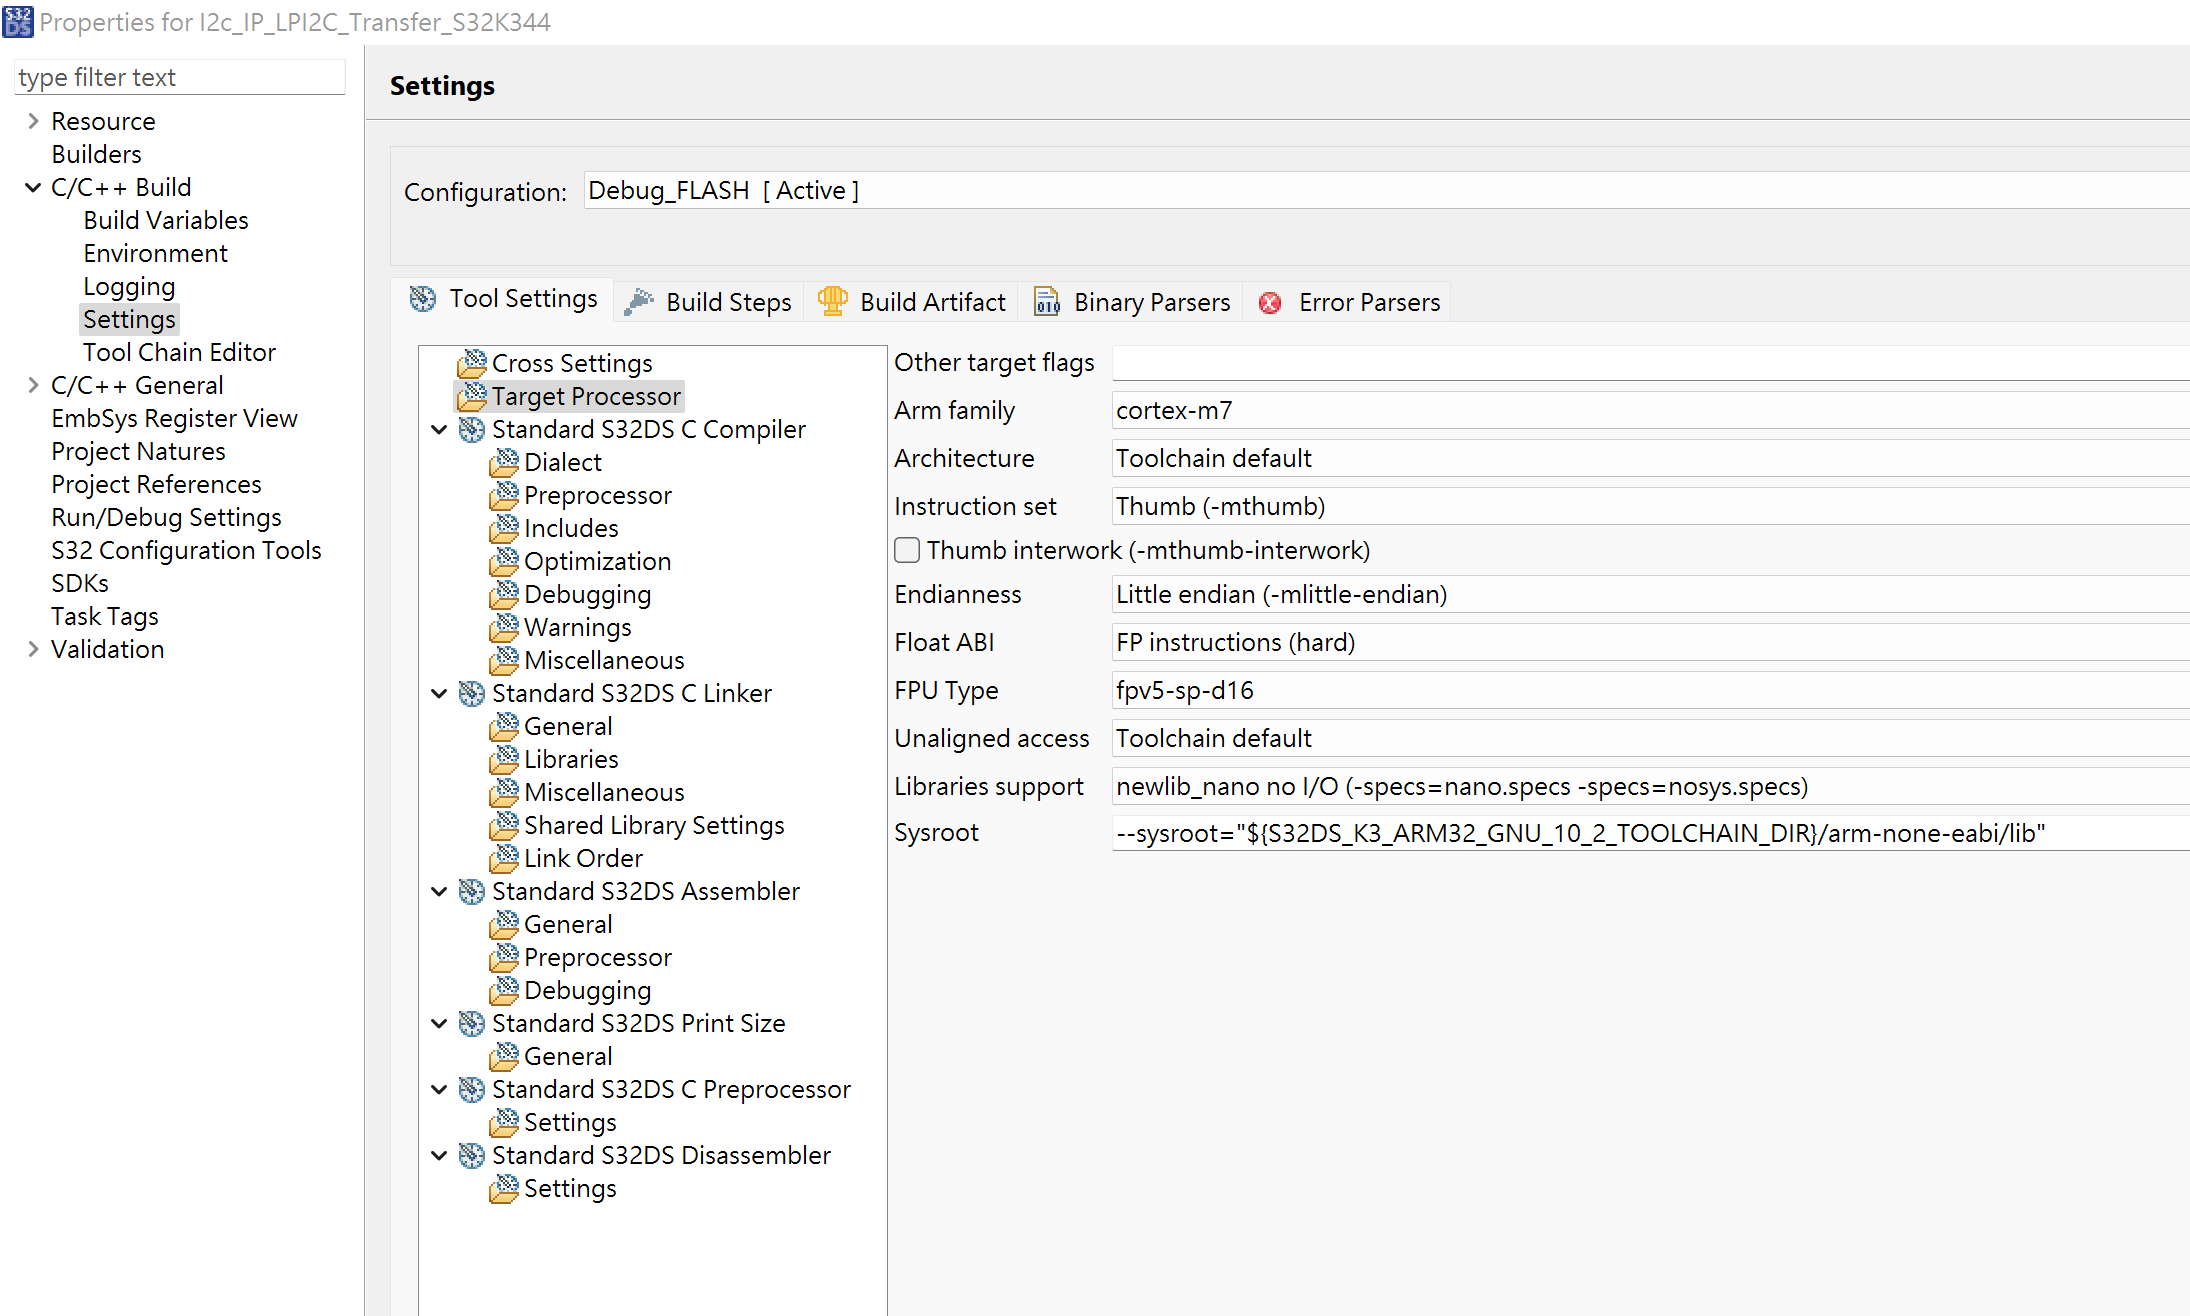The height and width of the screenshot is (1316, 2190).
Task: Collapse the C/C++ Build tree entry
Action: tap(33, 187)
